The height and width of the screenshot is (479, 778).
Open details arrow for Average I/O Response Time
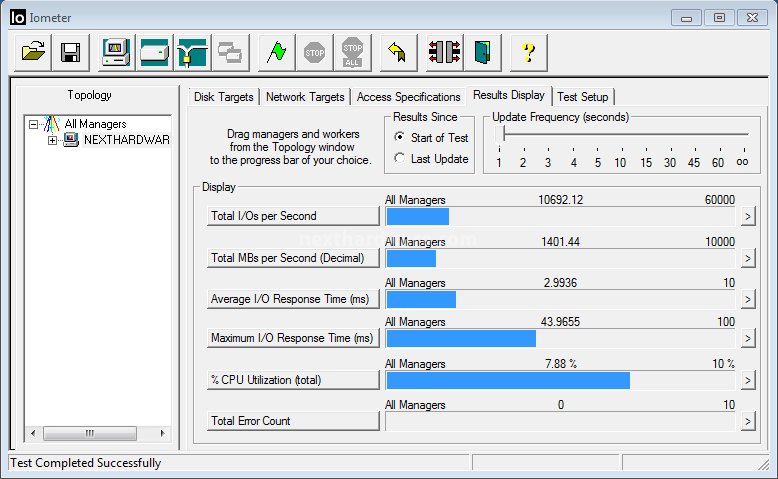(748, 299)
